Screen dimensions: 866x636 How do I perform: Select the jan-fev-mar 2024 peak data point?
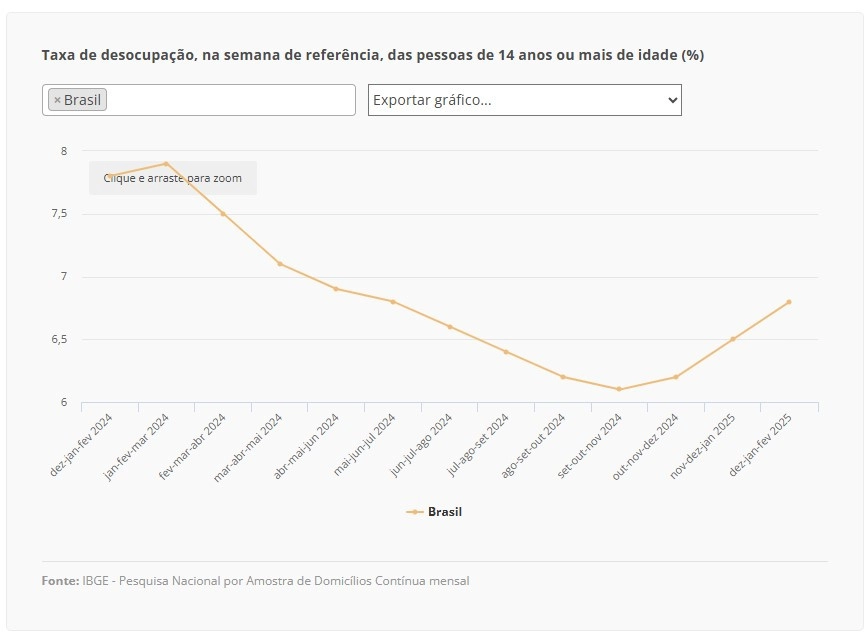tap(166, 163)
